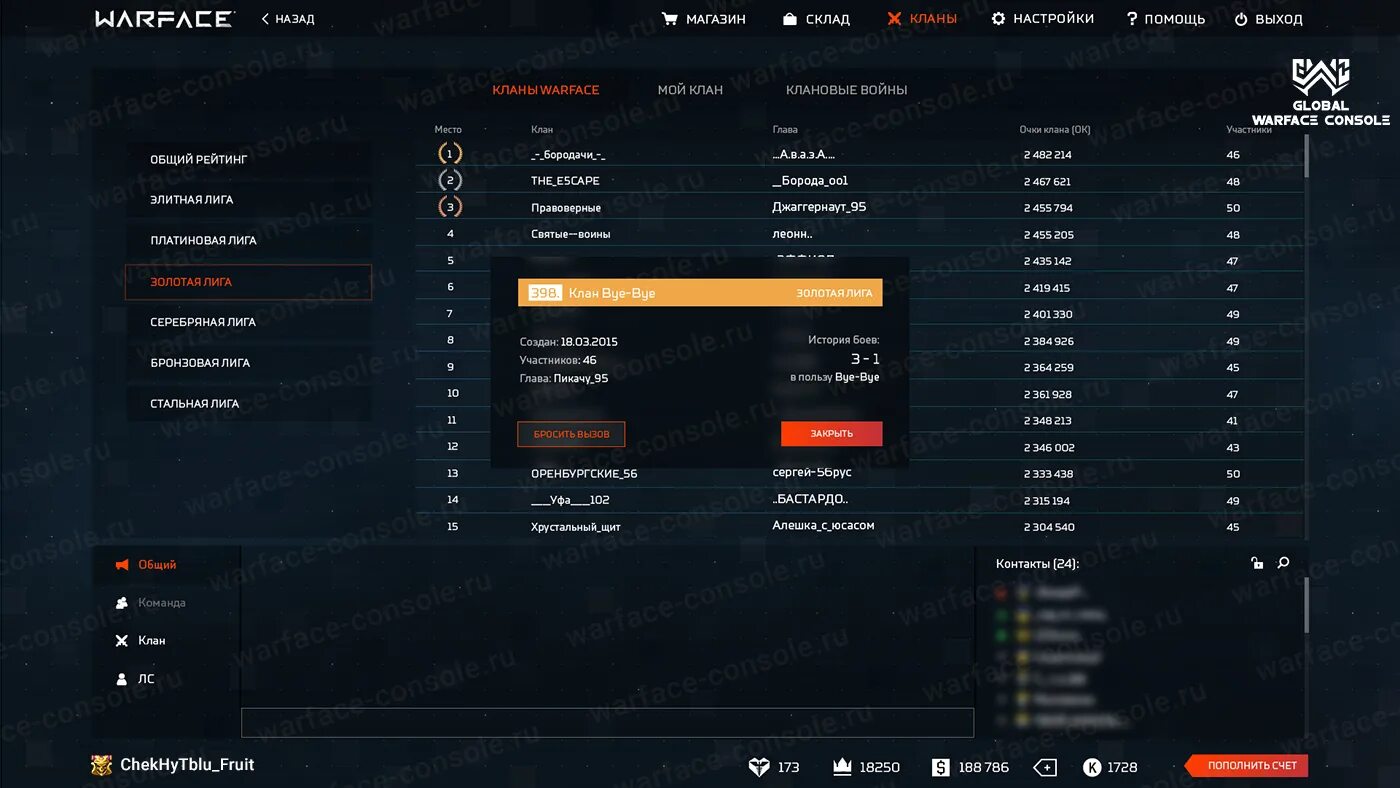The image size is (1400, 788).
Task: Click leader name Джаггернаут_95
Action: (x=819, y=207)
